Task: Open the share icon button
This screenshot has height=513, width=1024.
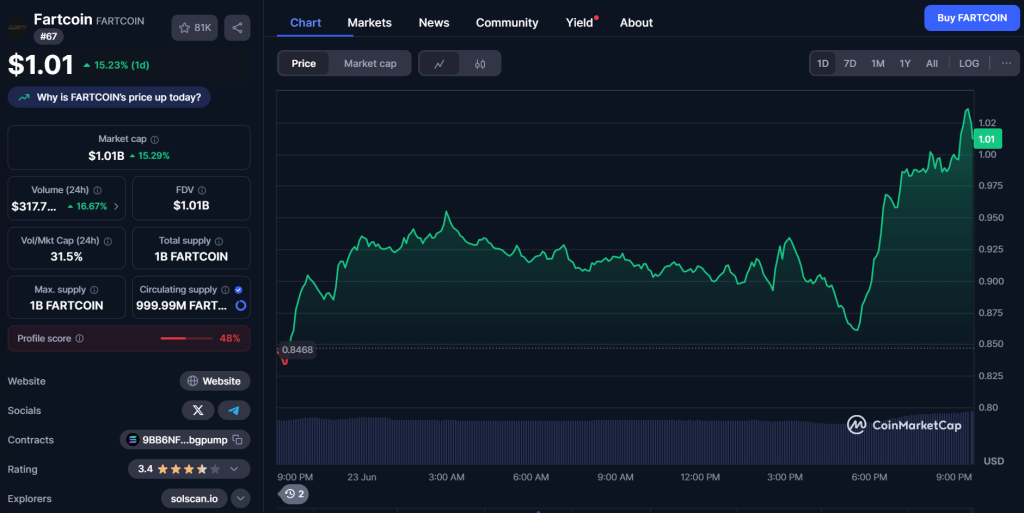Action: click(237, 28)
